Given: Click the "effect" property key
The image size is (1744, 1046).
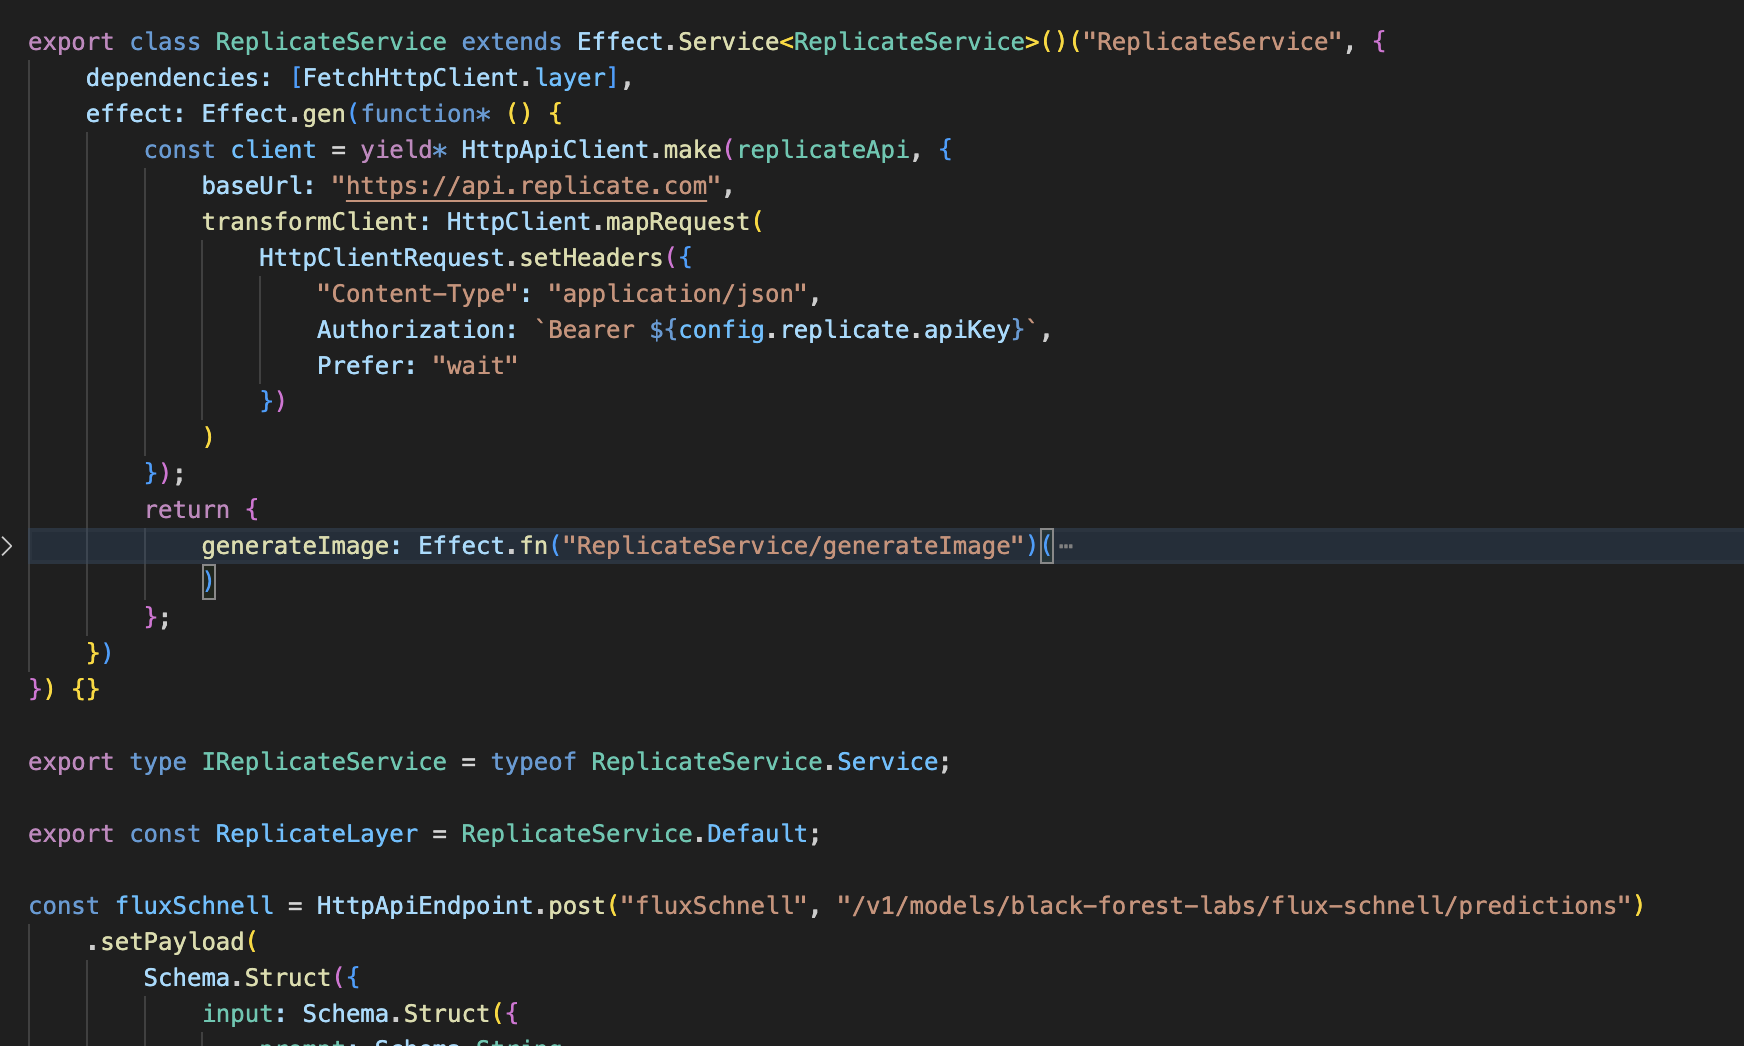Looking at the screenshot, I should (129, 114).
